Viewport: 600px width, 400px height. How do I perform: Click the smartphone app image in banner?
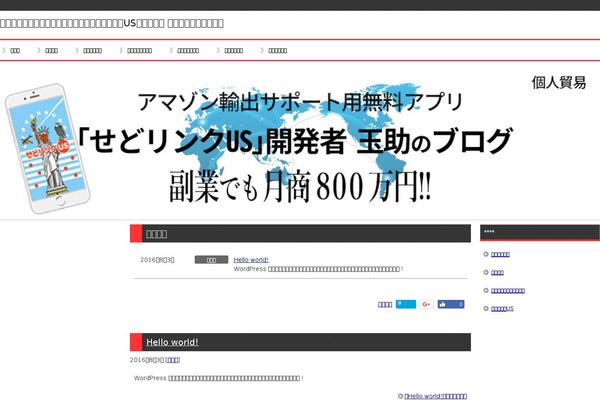click(x=47, y=148)
